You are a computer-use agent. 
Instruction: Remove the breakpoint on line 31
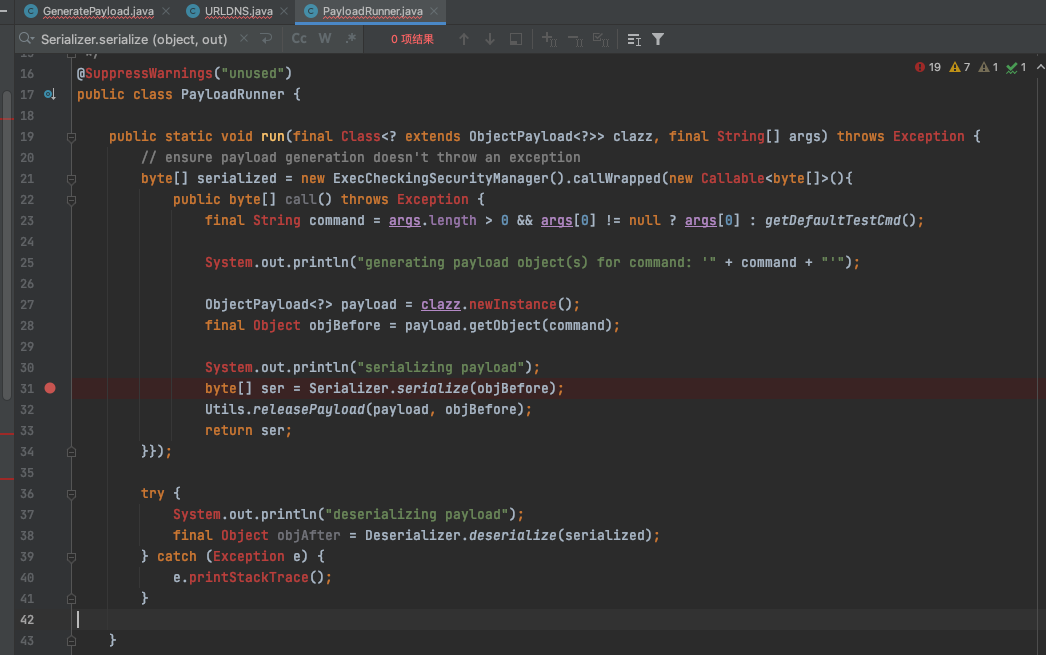(x=50, y=388)
